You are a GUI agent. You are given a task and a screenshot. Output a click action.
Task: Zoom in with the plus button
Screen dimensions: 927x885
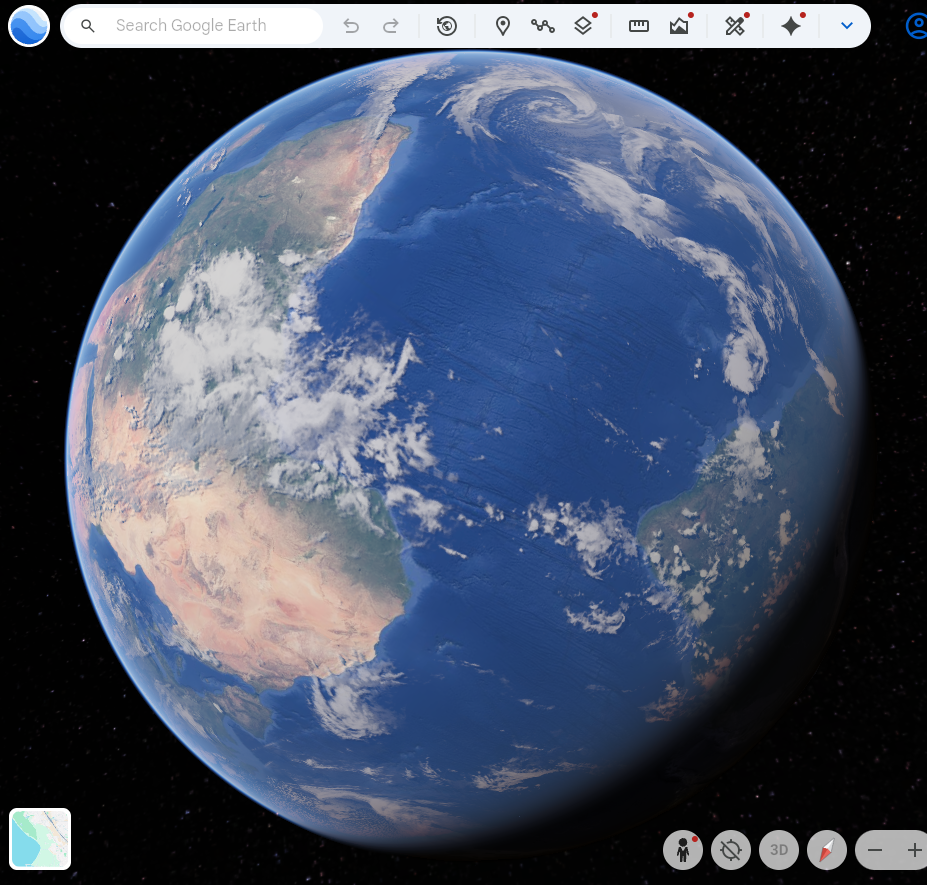point(913,850)
